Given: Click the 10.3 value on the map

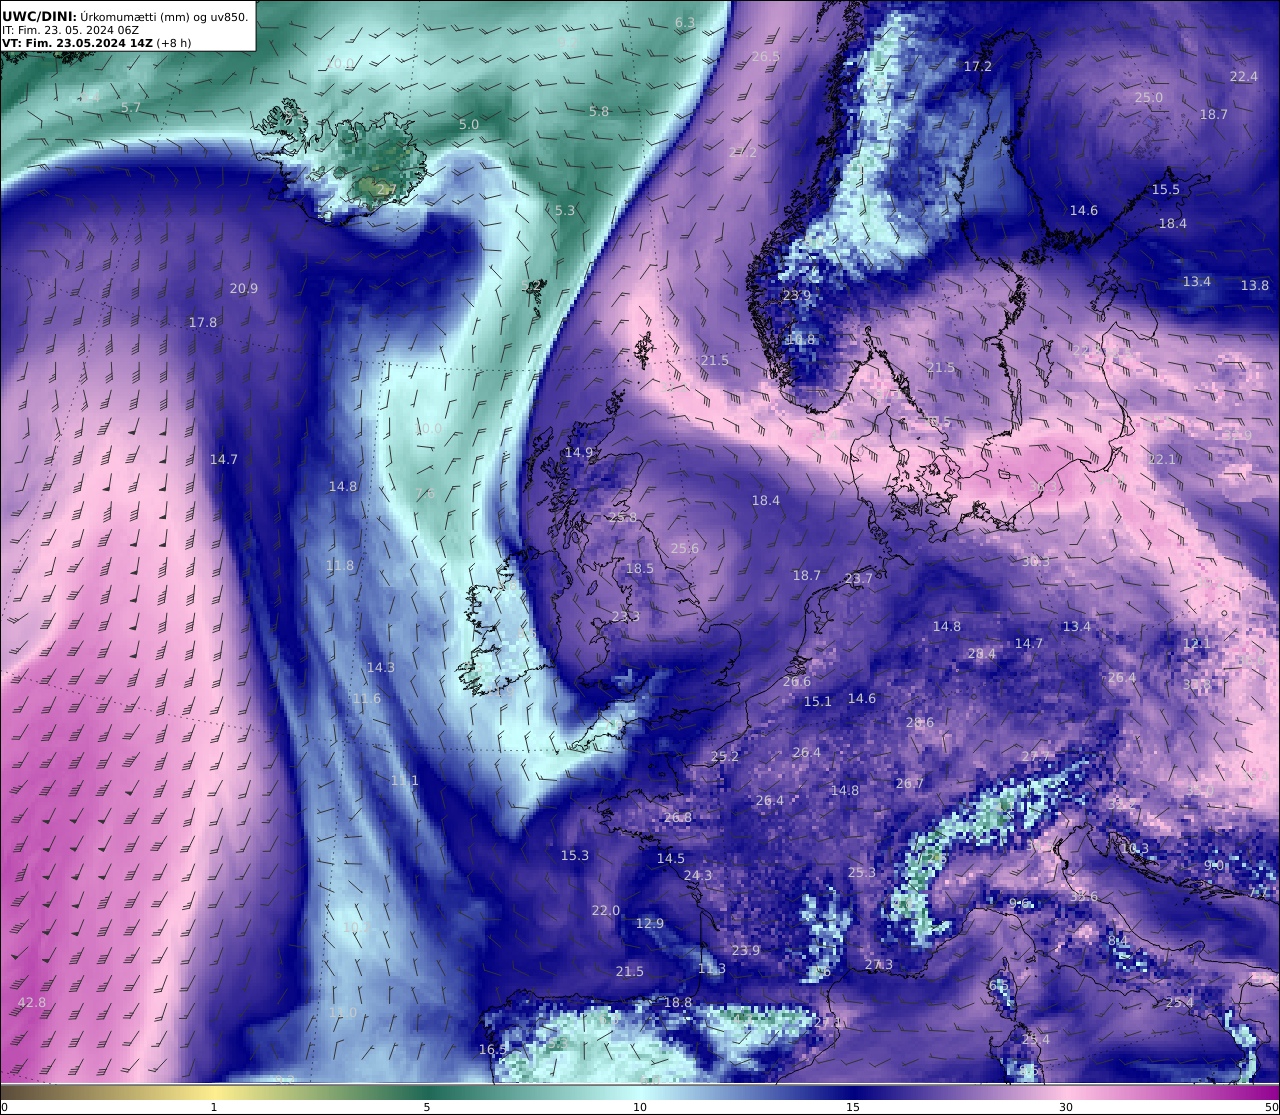Looking at the screenshot, I should tap(1135, 848).
